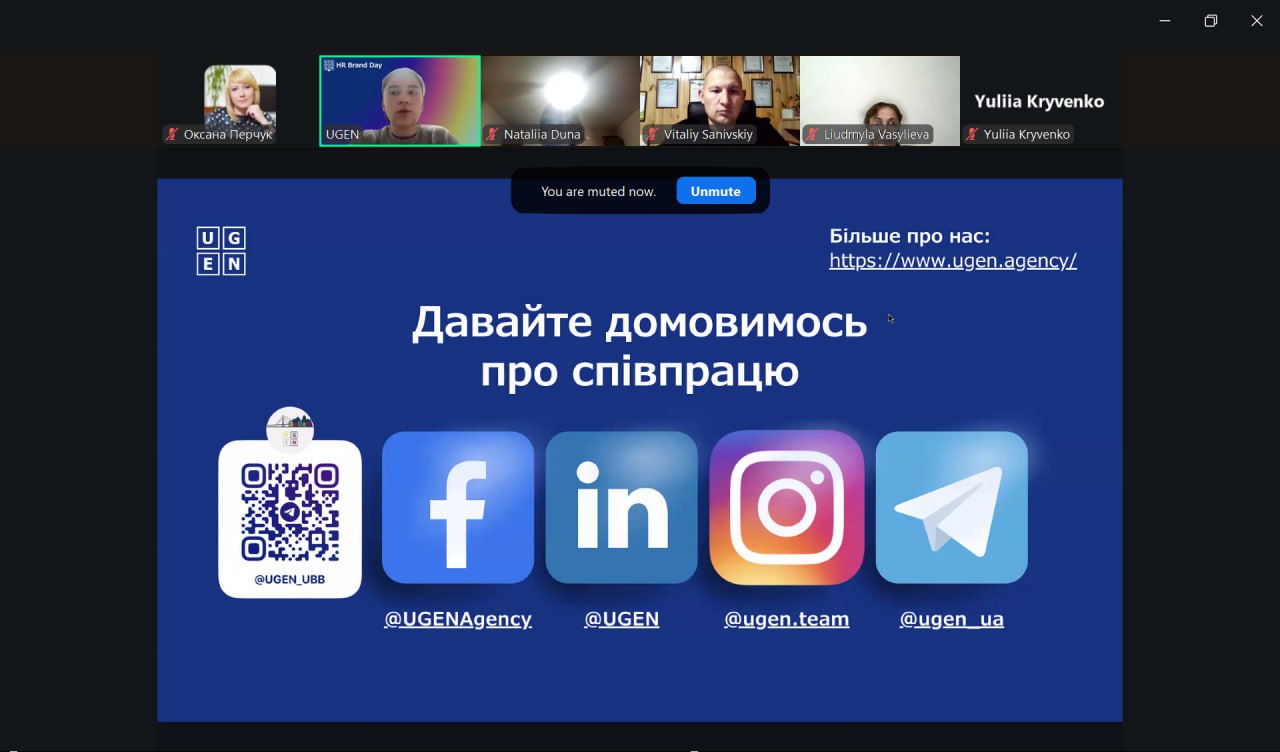Viewport: 1280px width, 752px height.
Task: Open the @ugen.team Instagram link
Action: pyautogui.click(x=786, y=619)
